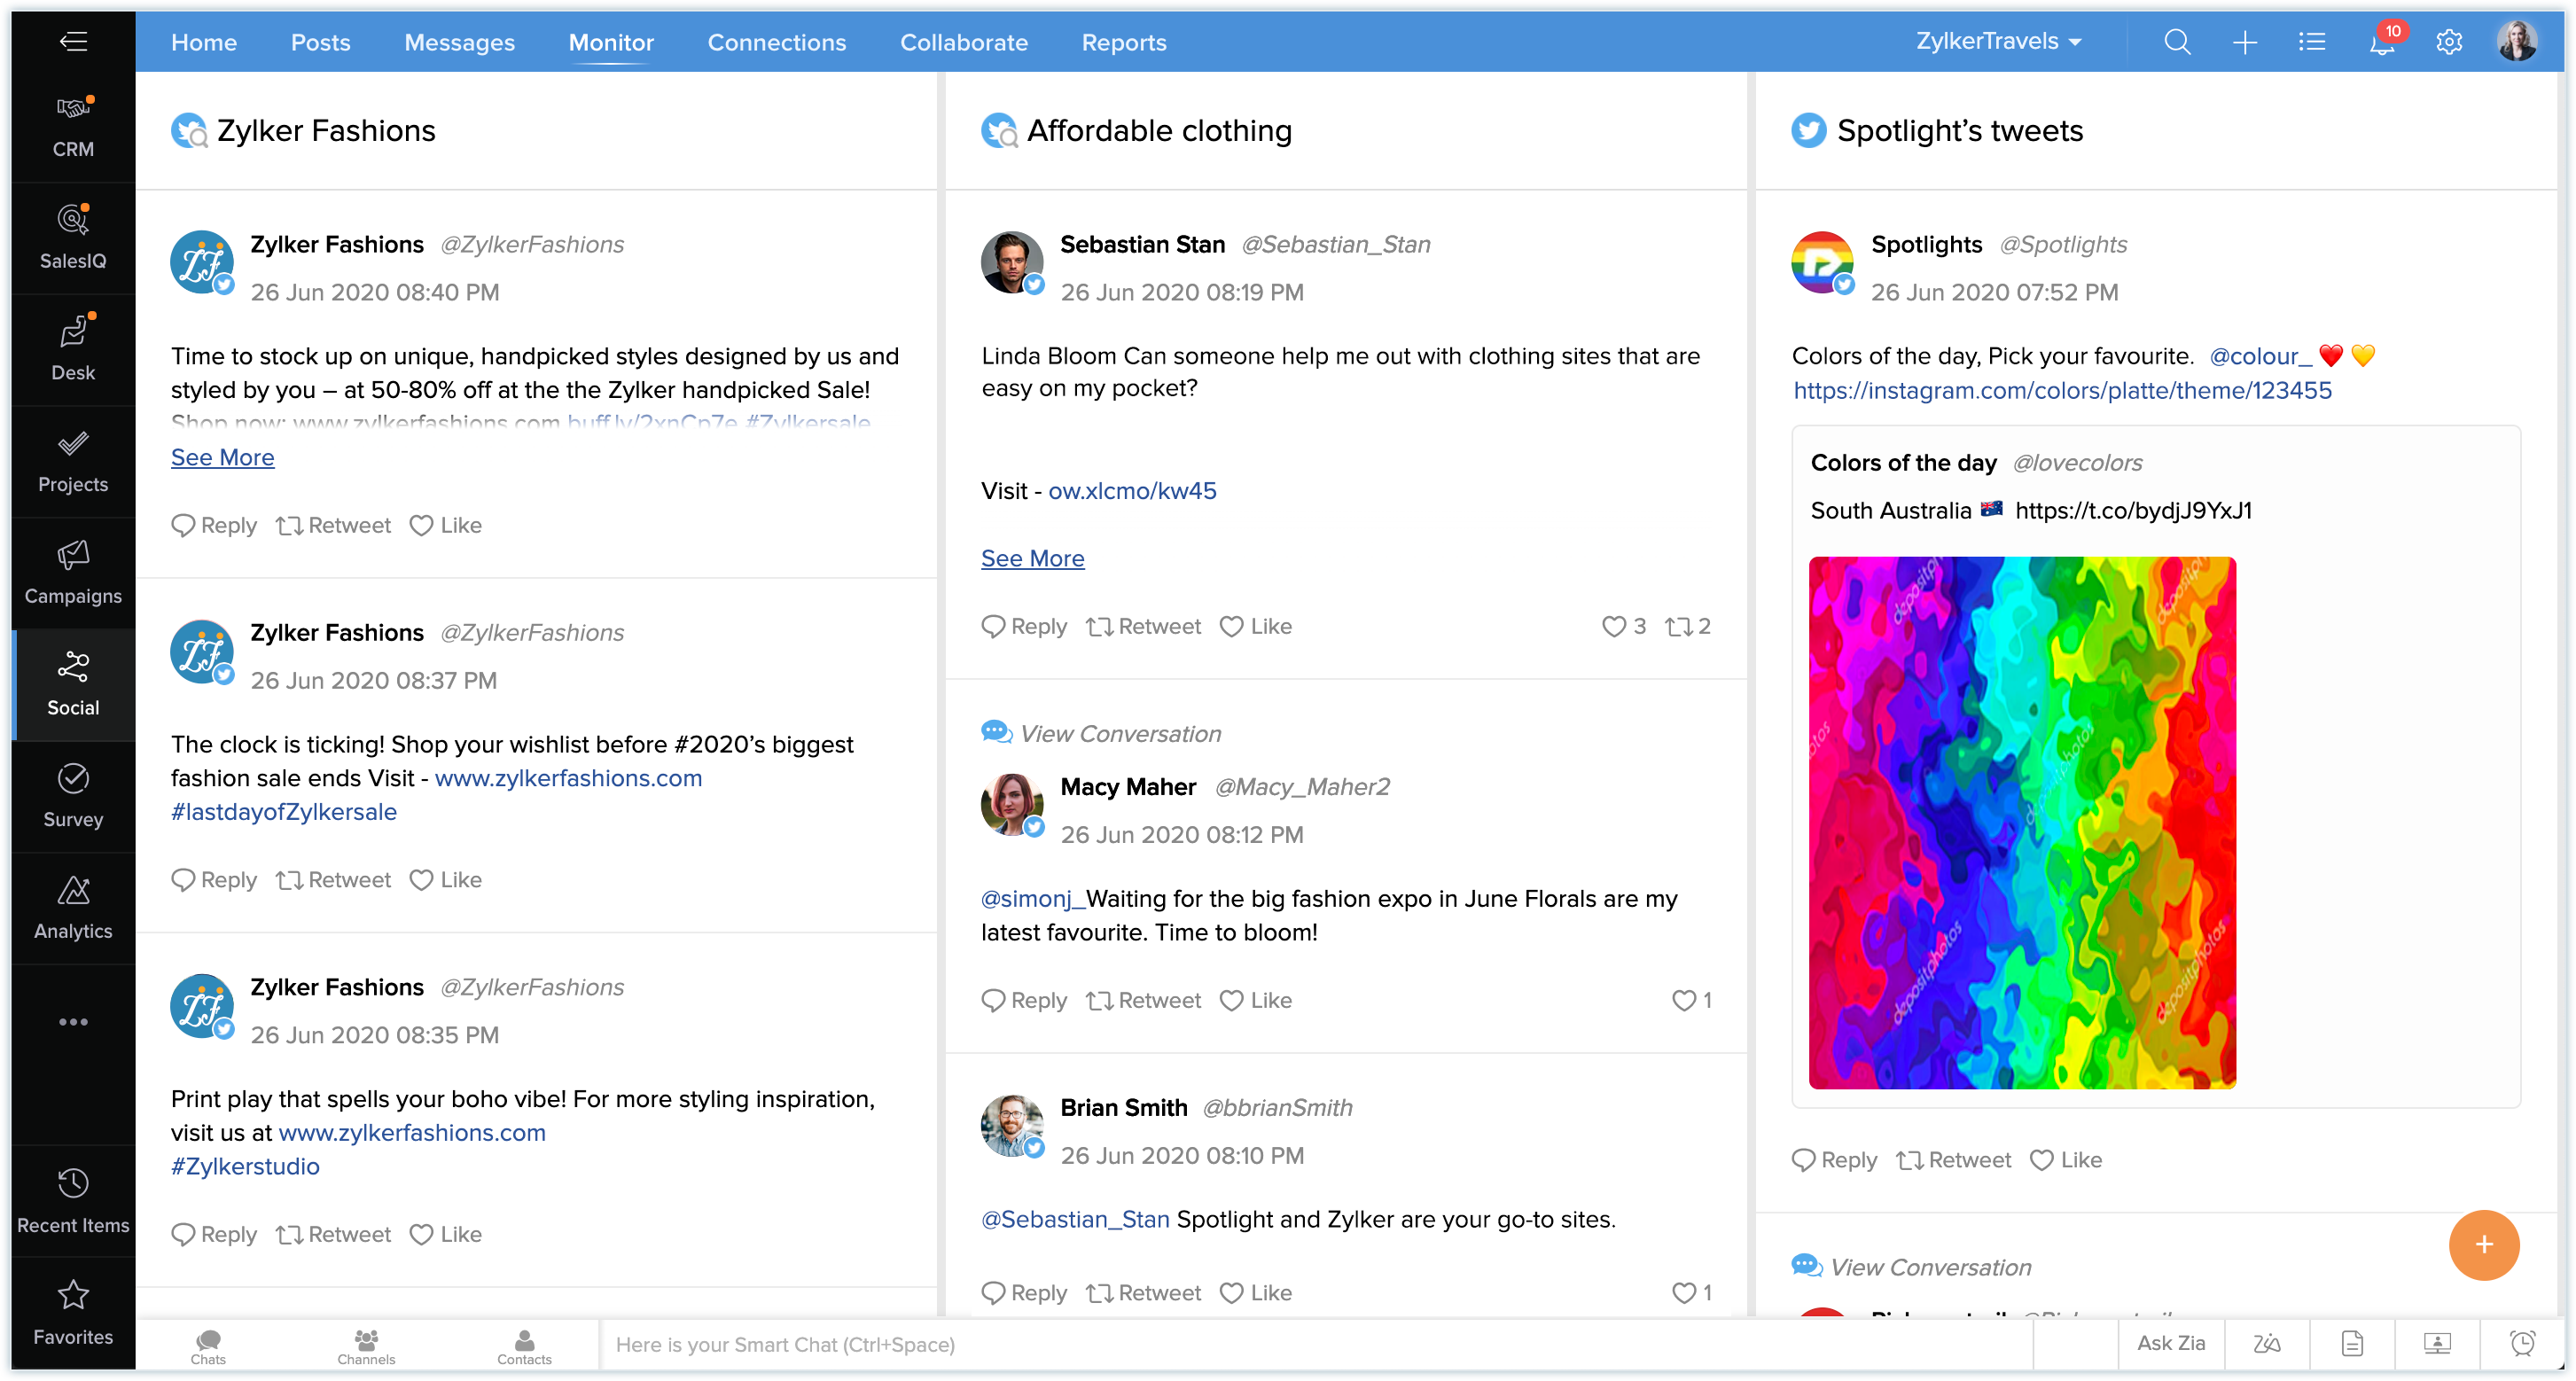Click Ask Zia button
This screenshot has height=1381, width=2576.
pyautogui.click(x=2170, y=1343)
